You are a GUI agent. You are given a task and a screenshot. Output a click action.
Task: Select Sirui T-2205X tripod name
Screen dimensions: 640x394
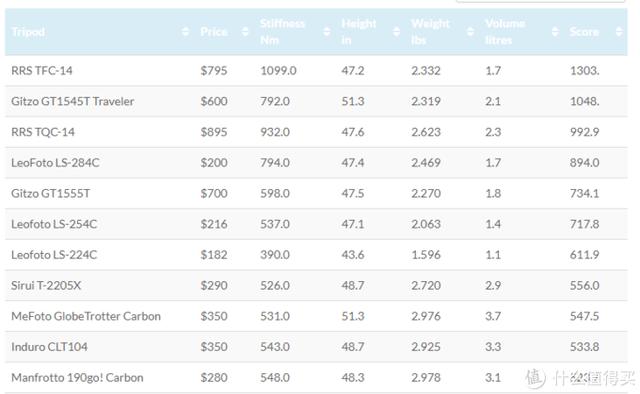click(x=46, y=285)
